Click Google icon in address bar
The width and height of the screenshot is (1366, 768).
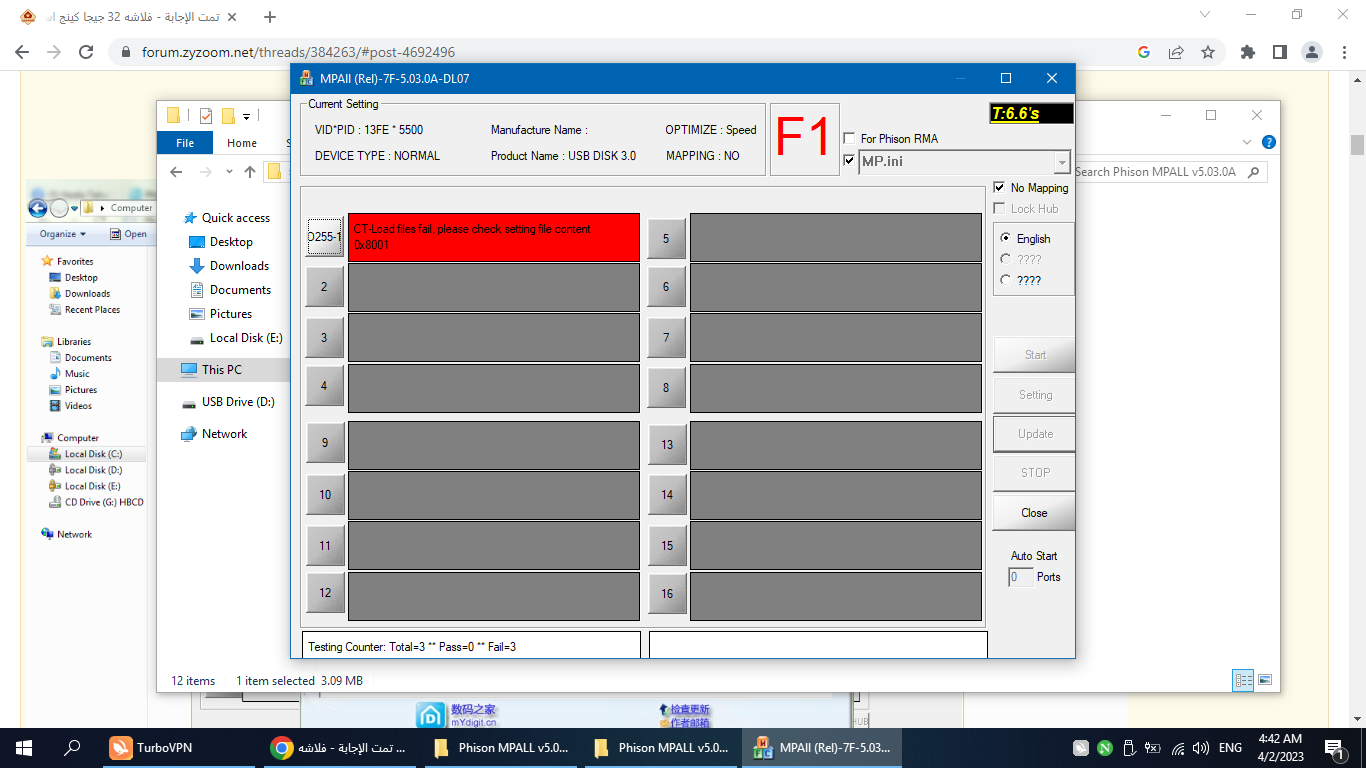1144,52
